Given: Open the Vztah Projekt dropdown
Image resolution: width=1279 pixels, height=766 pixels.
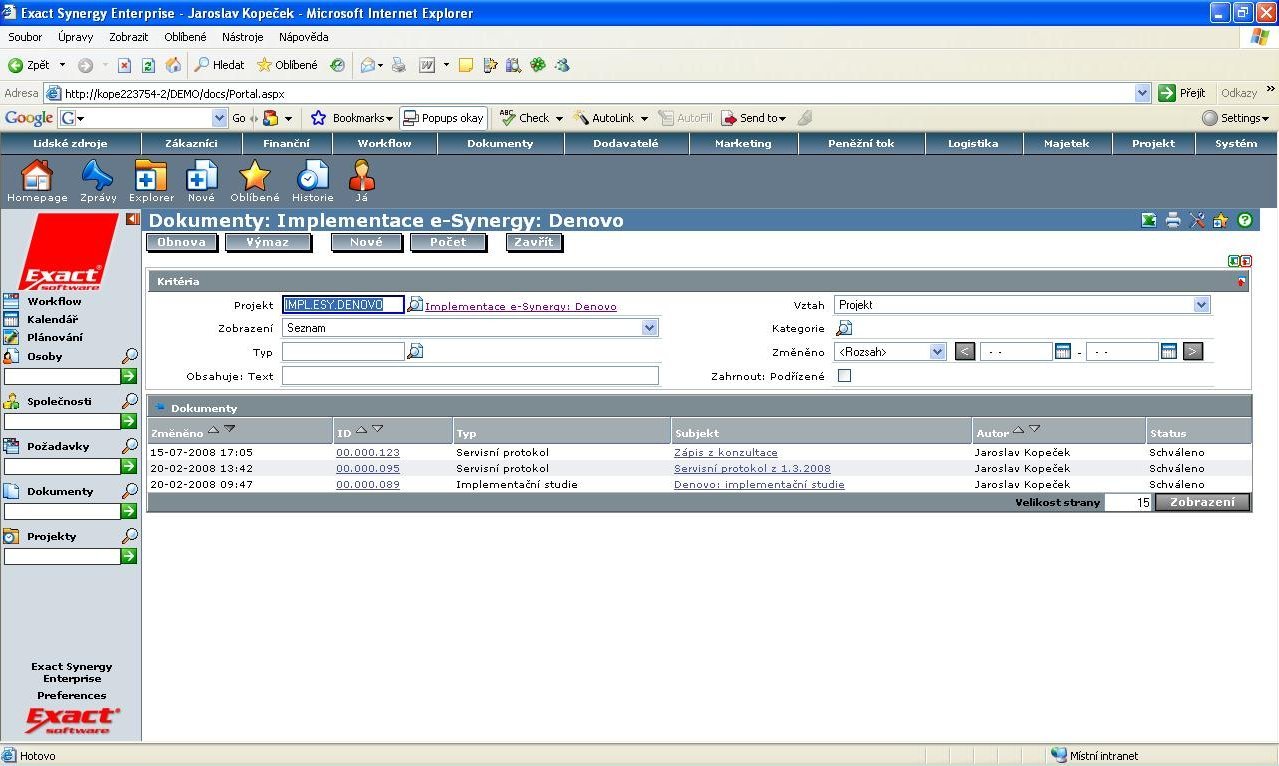Looking at the screenshot, I should (x=1202, y=305).
